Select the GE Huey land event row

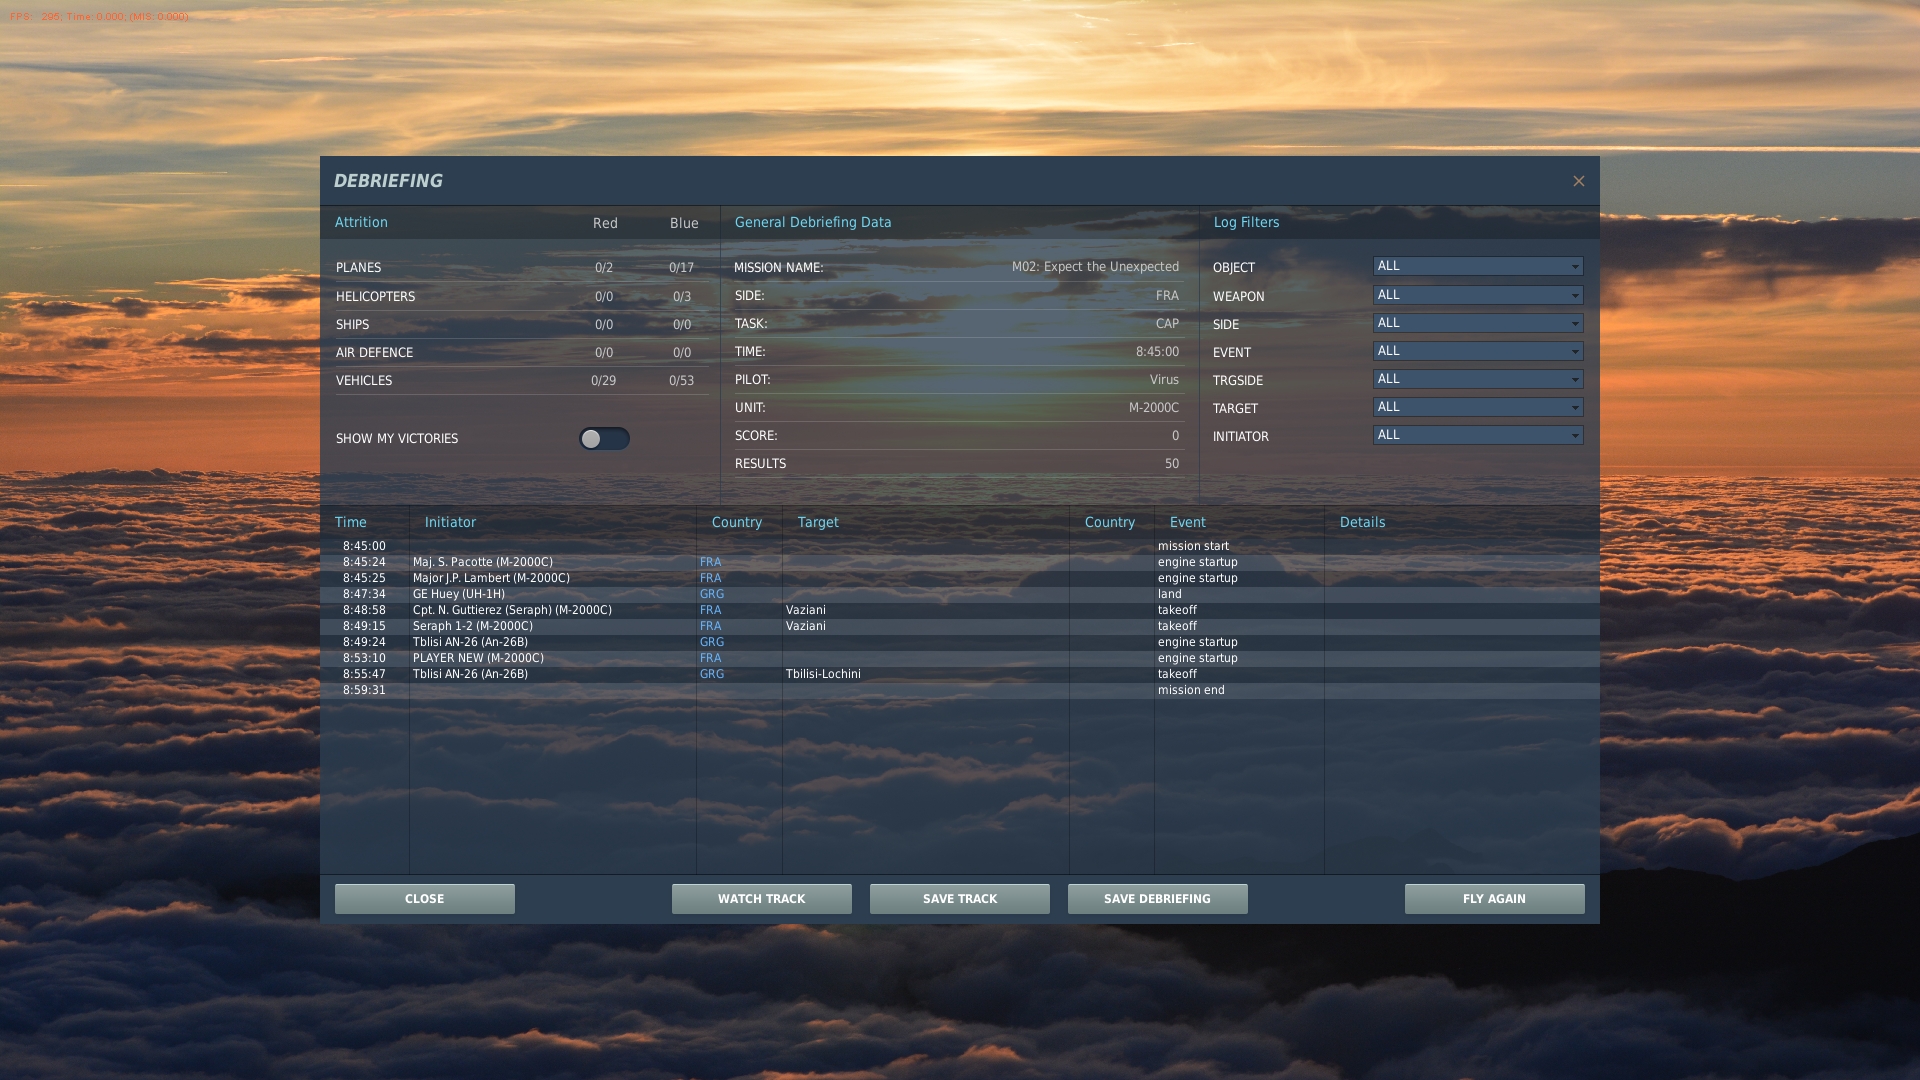[960, 594]
